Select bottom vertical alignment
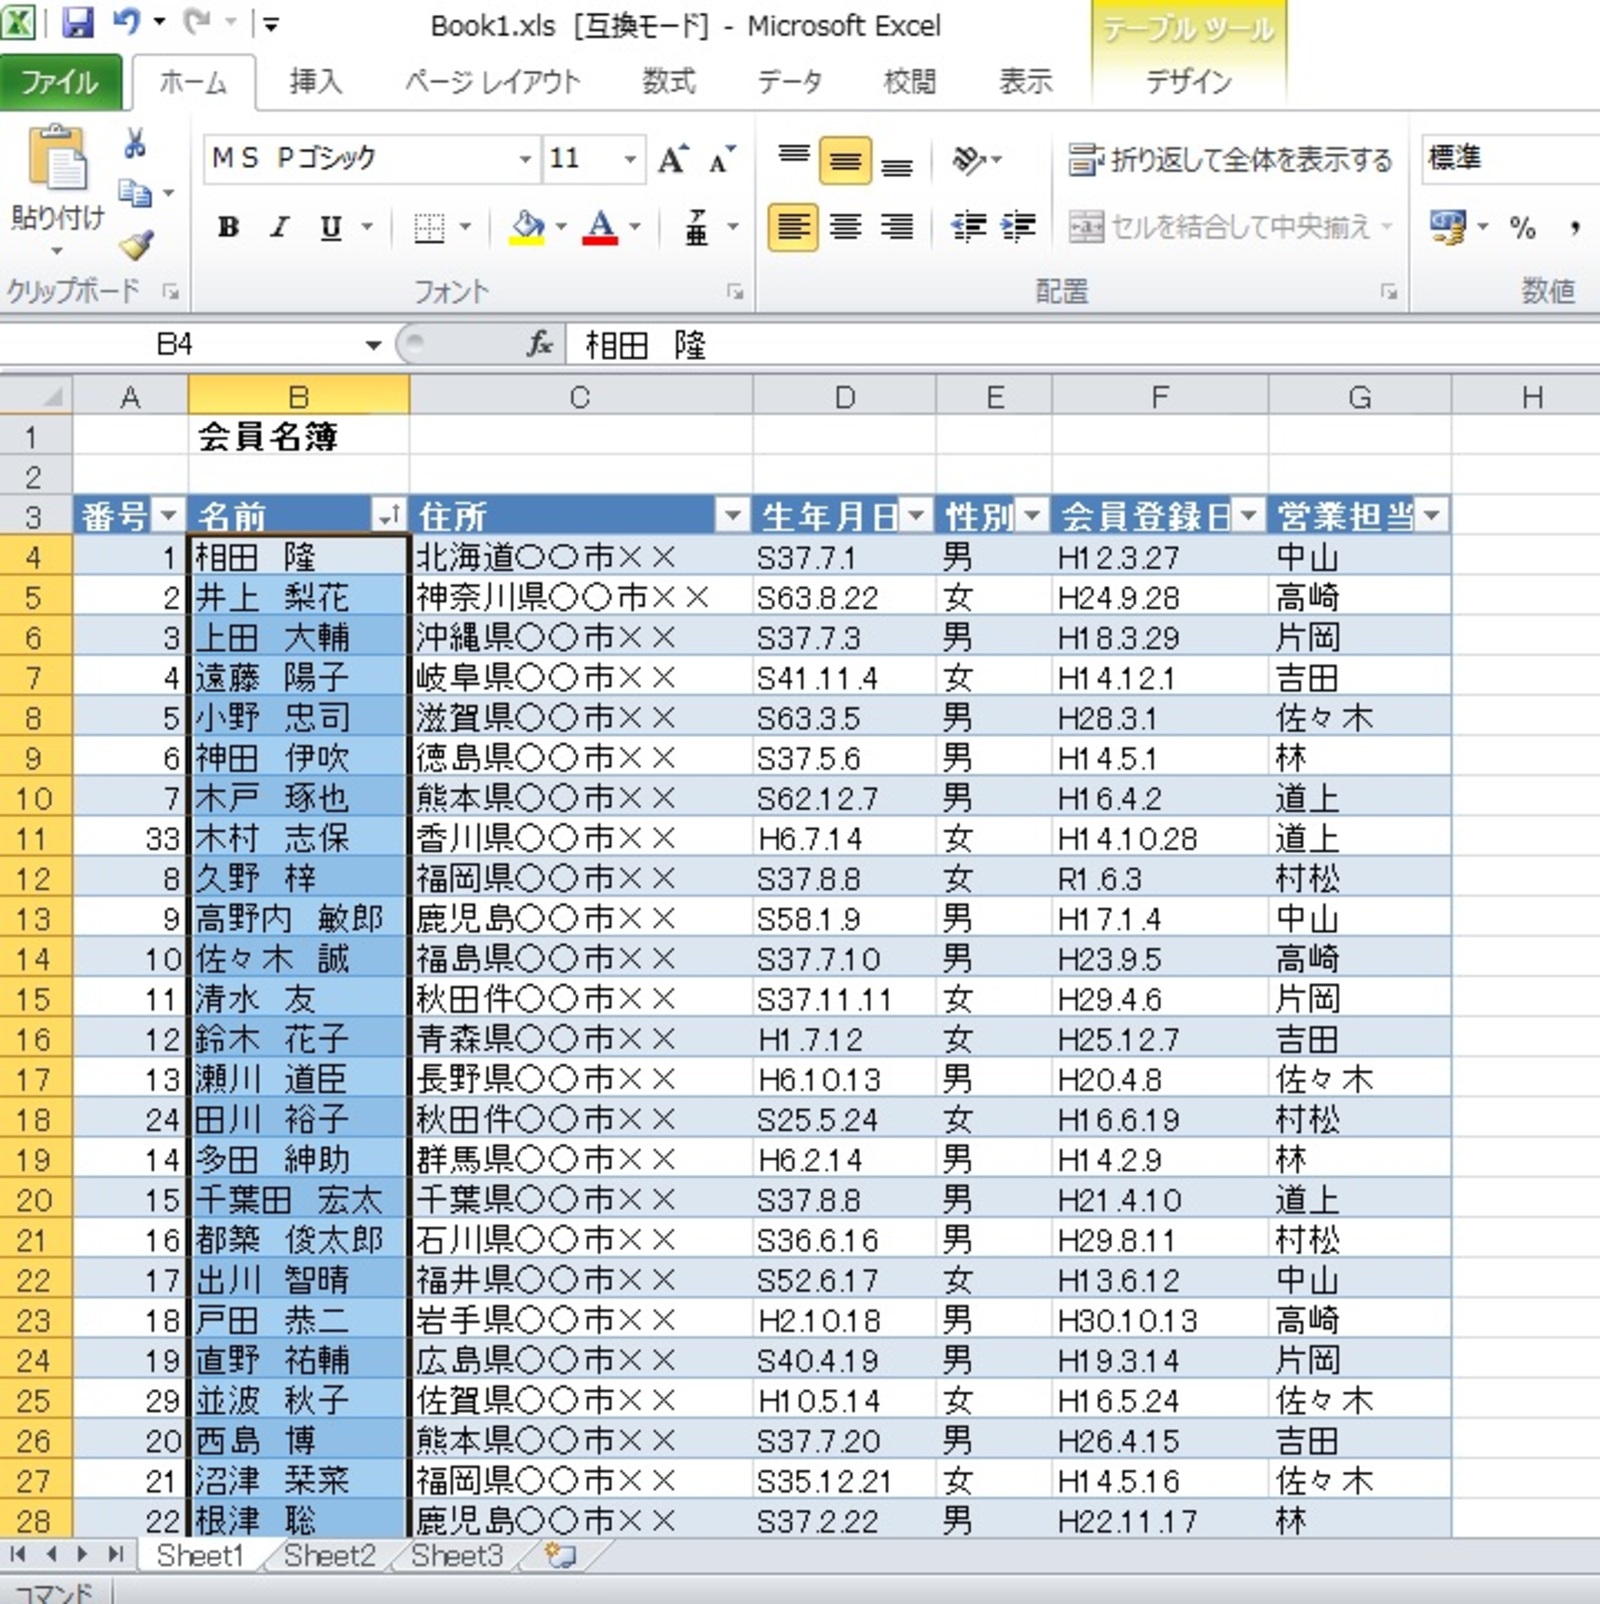The height and width of the screenshot is (1604, 1600). (x=897, y=164)
